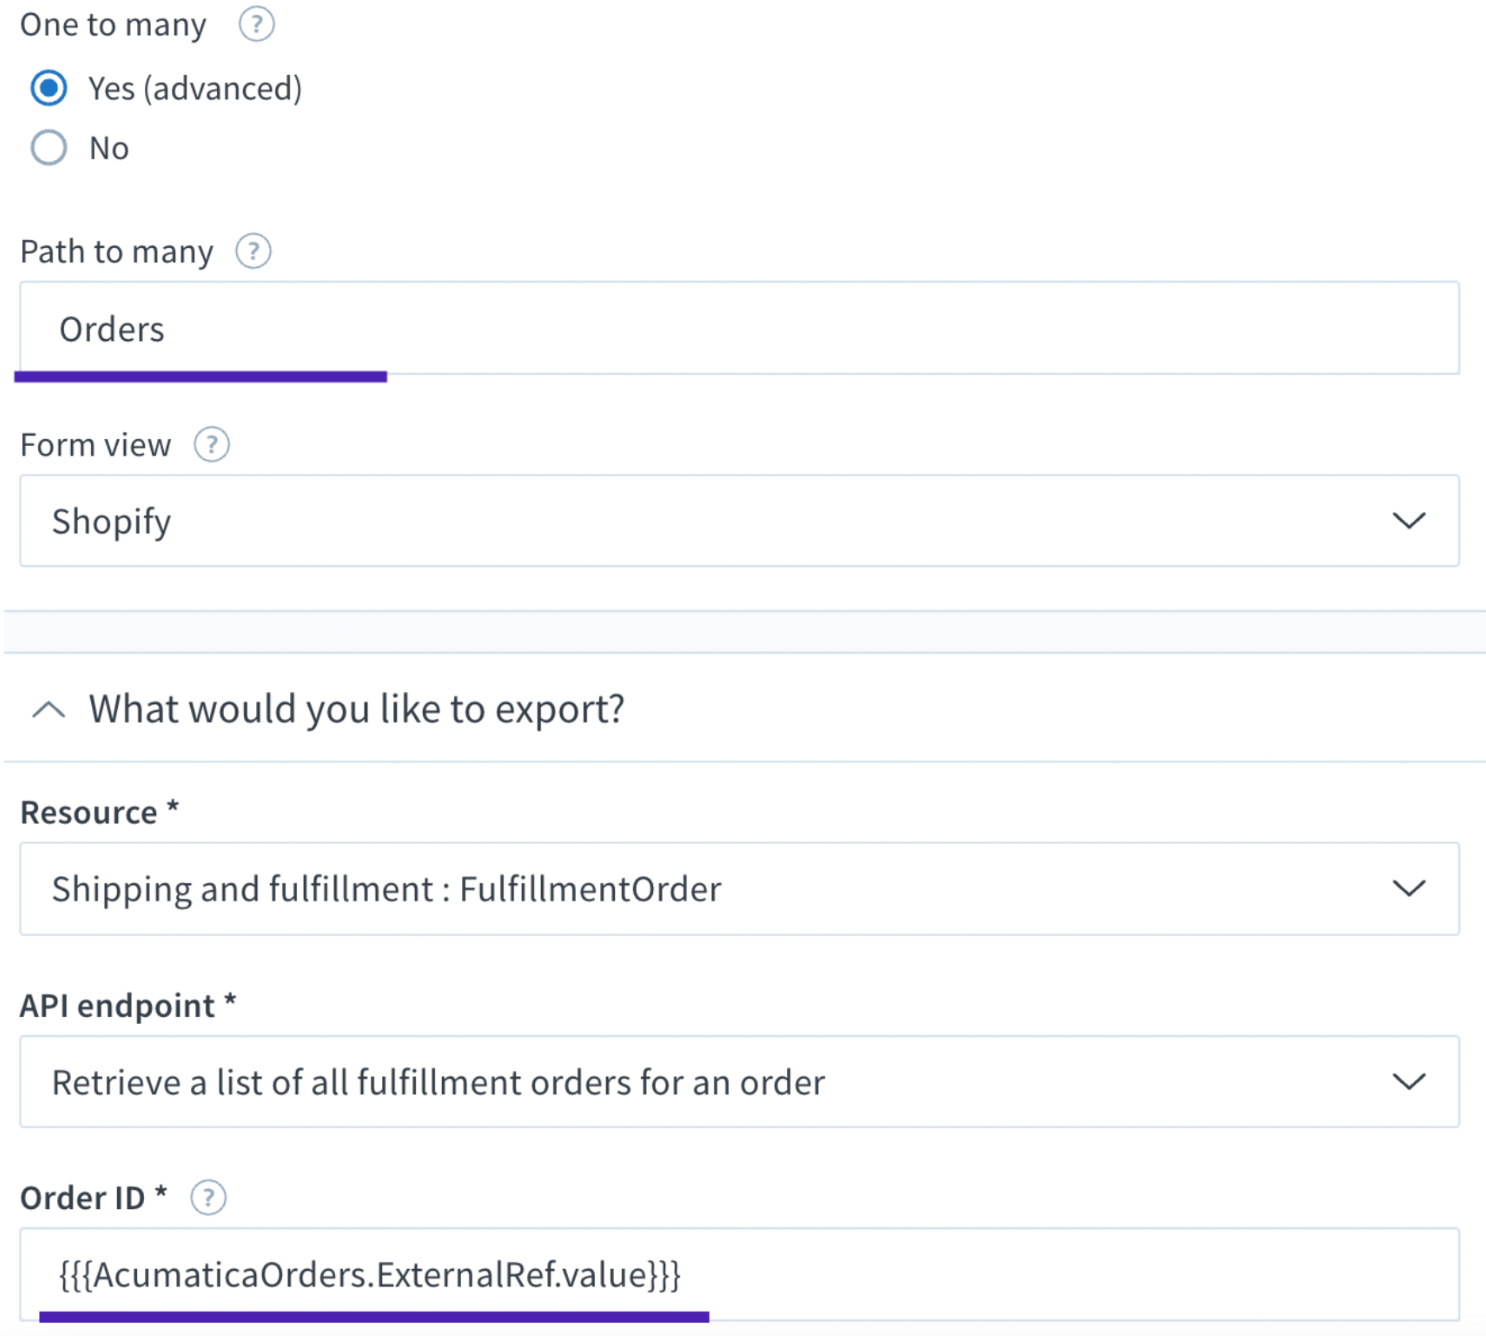
Task: Click help icon beside Path to many
Action: 253,251
